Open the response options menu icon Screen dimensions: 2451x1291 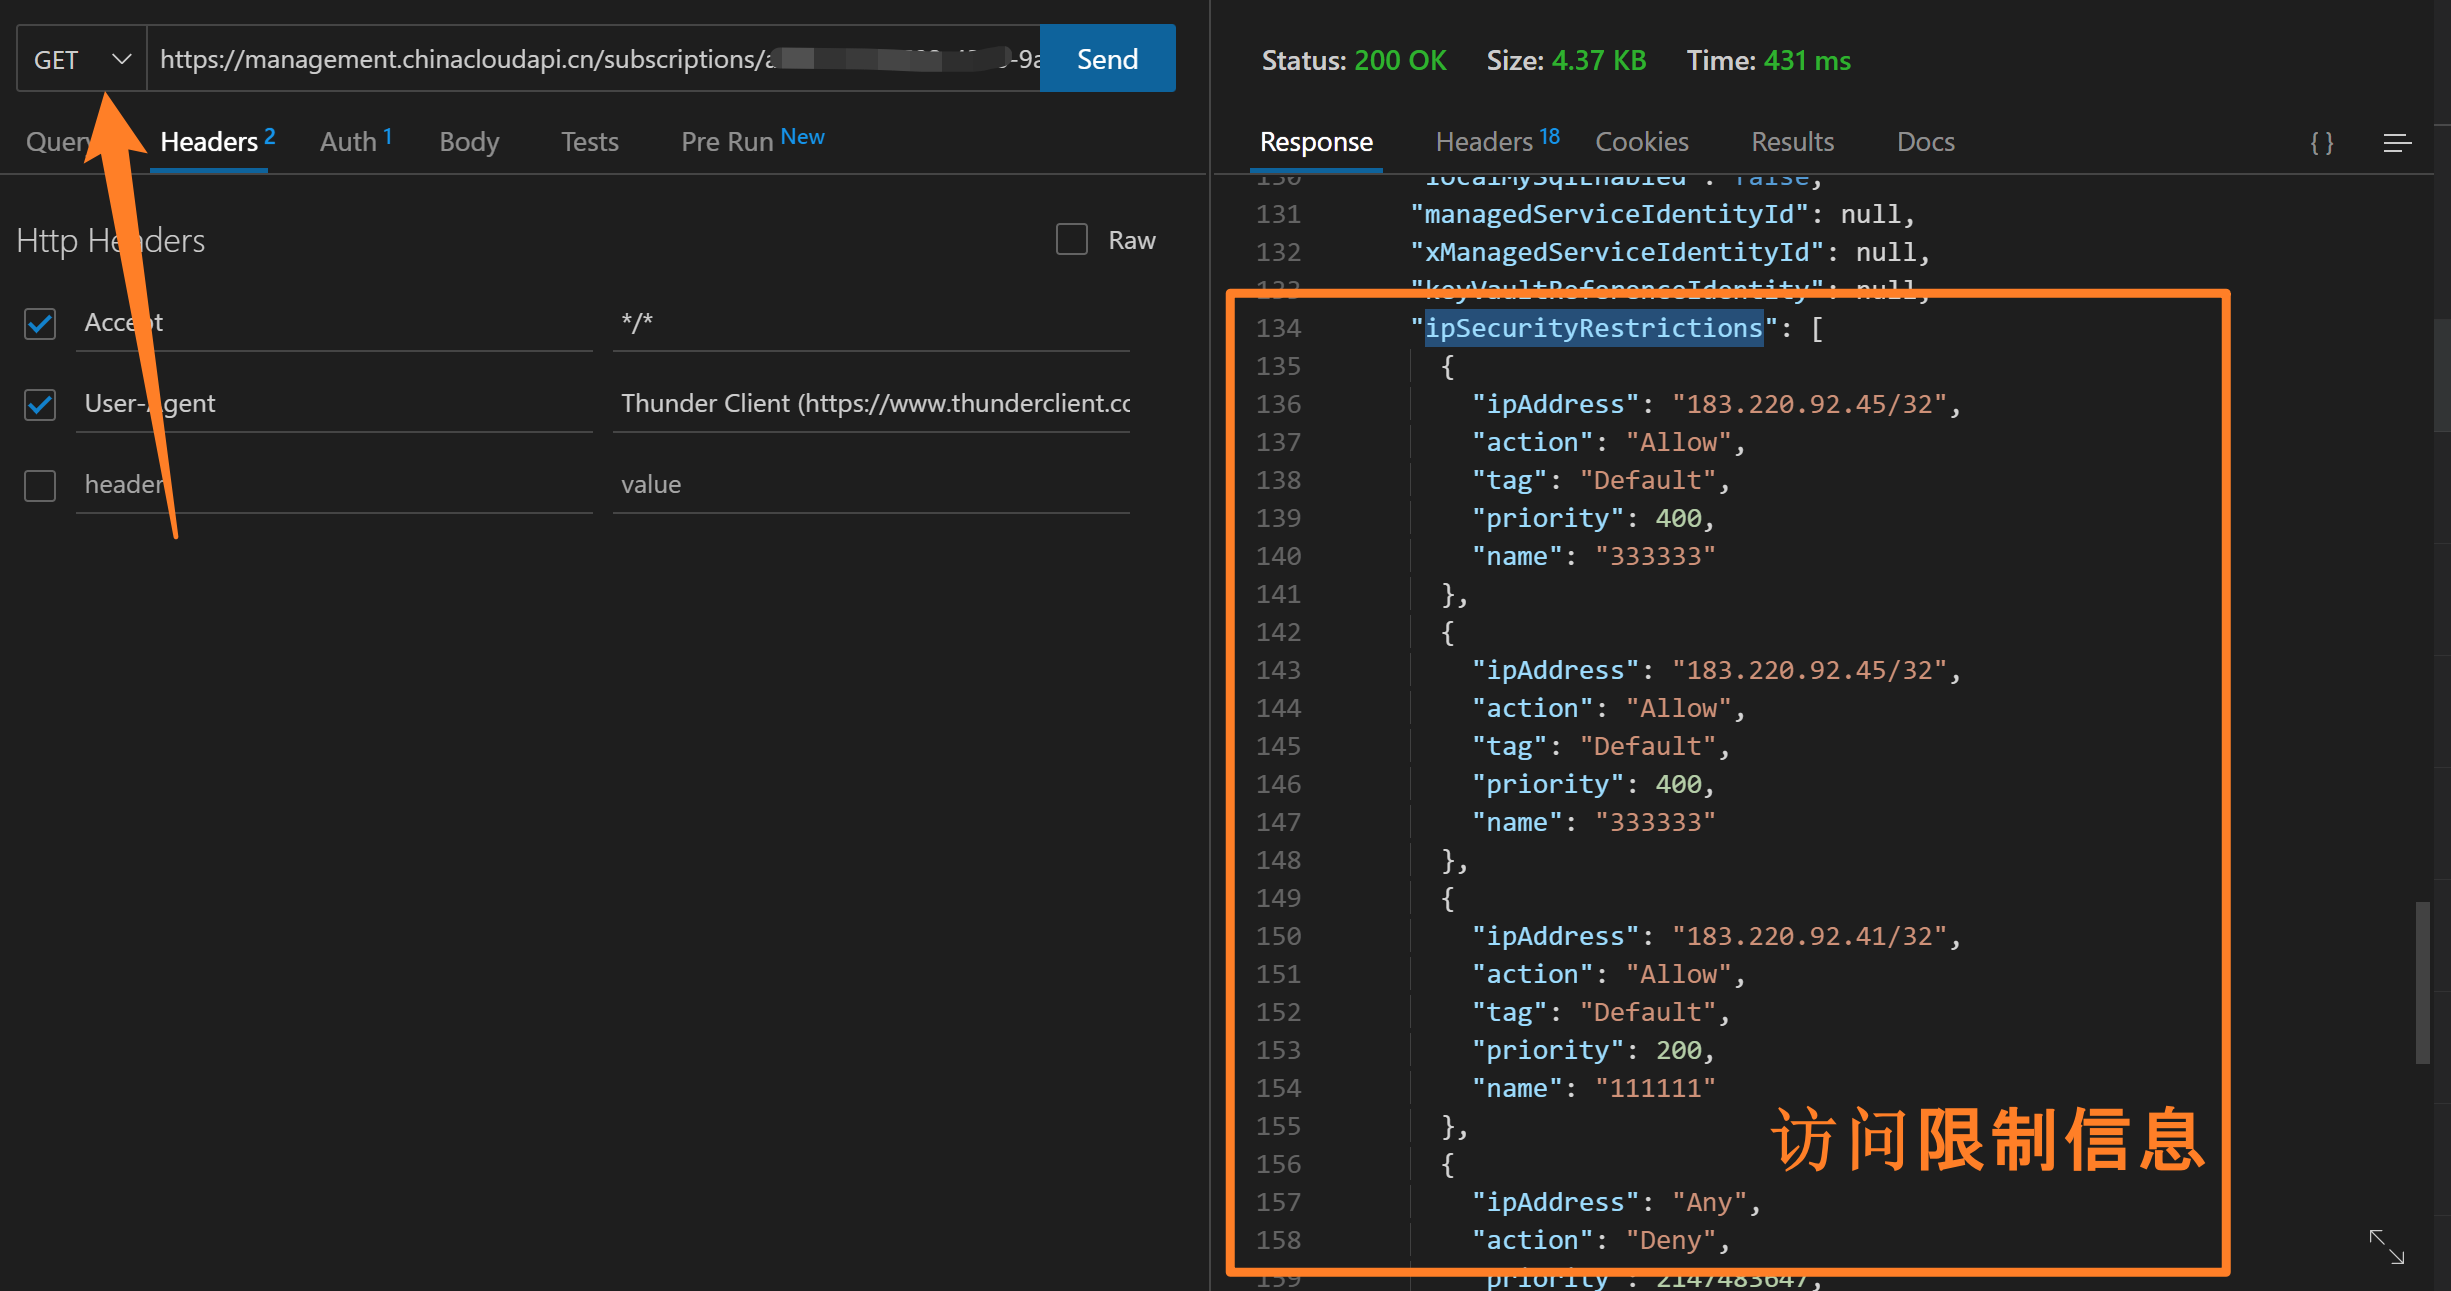pos(2397,143)
